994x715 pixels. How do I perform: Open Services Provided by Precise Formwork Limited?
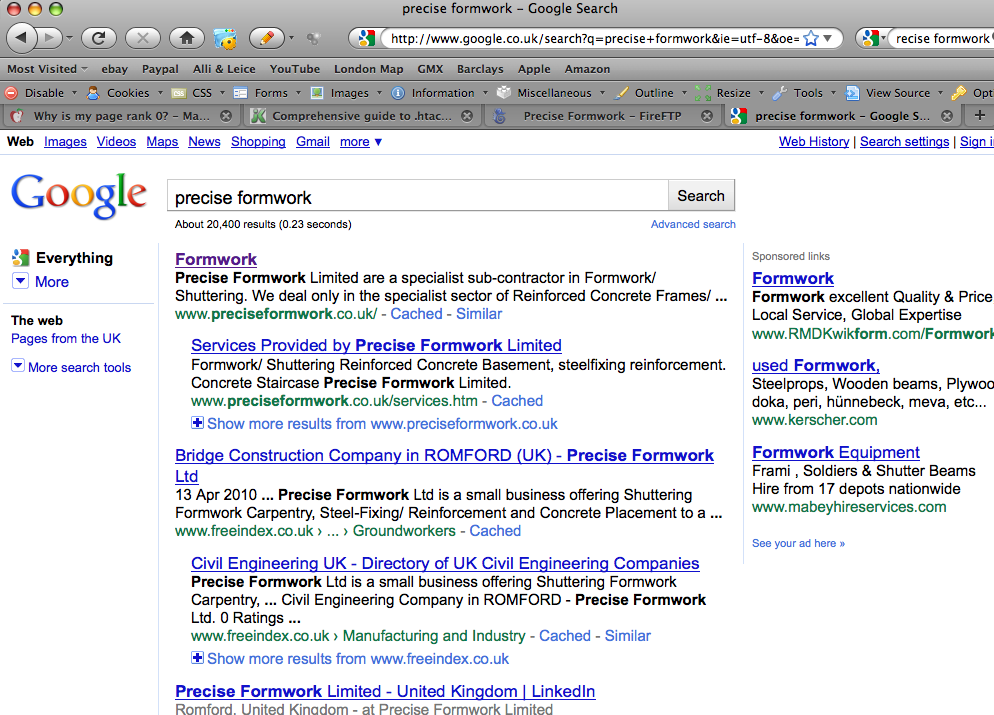(376, 345)
